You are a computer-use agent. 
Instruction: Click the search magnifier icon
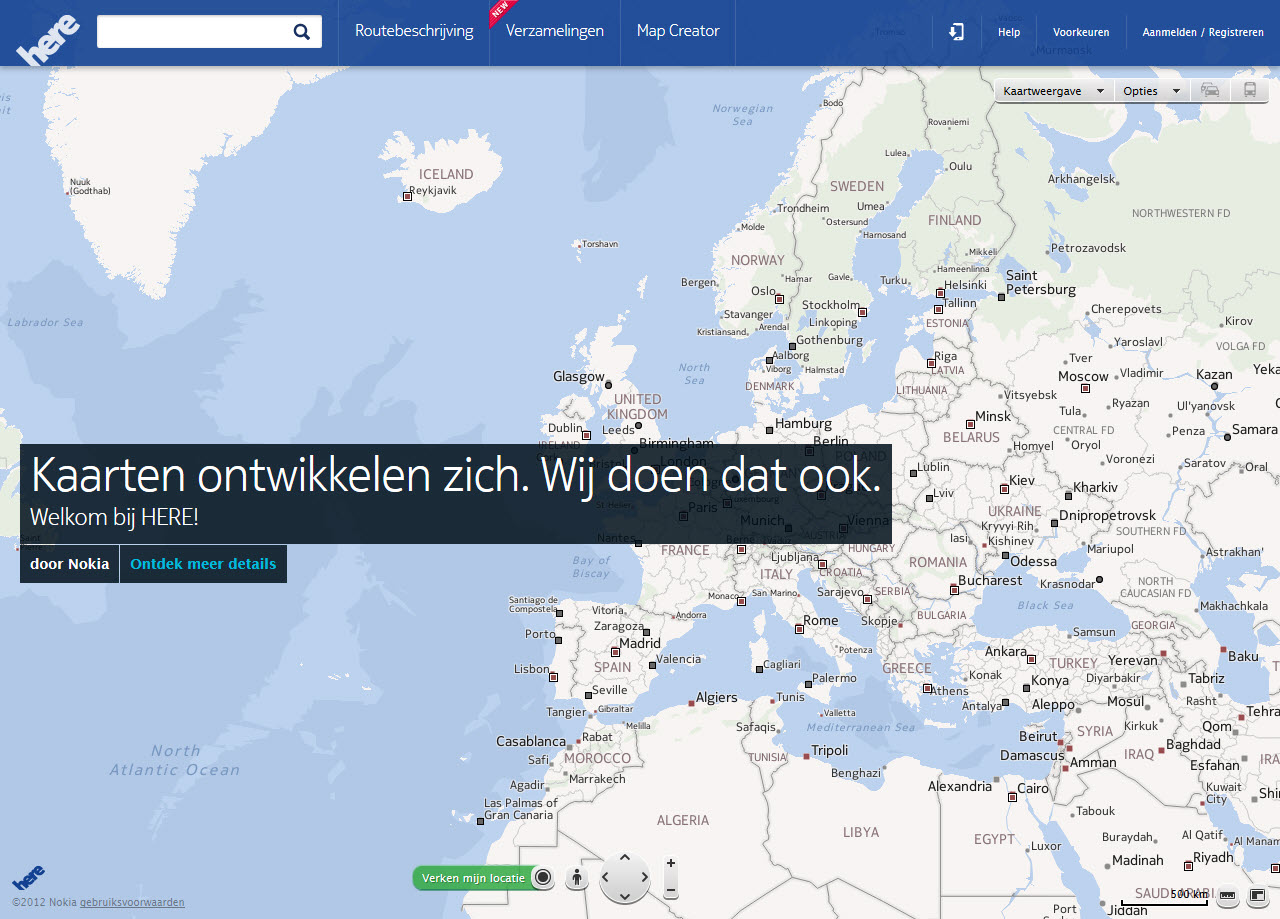pyautogui.click(x=301, y=32)
